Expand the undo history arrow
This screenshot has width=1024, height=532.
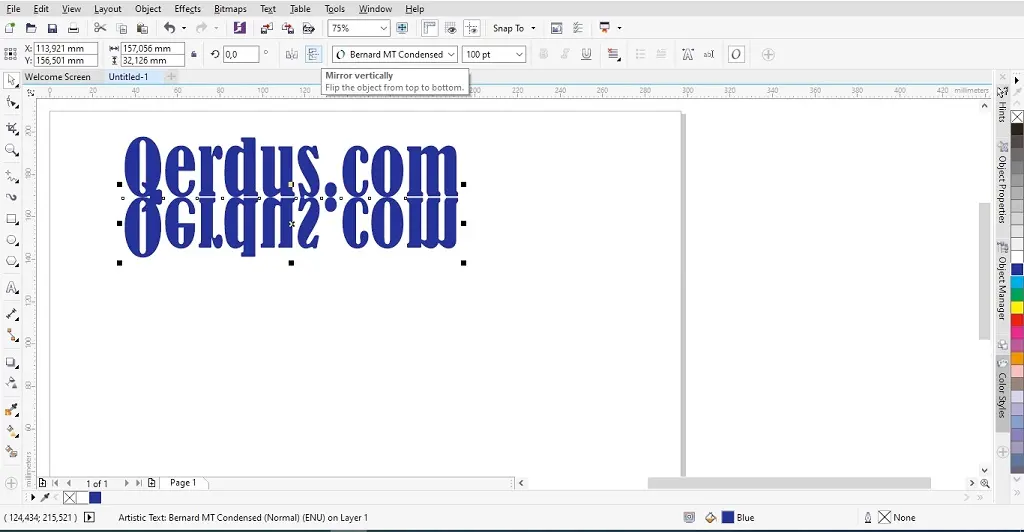pos(184,28)
